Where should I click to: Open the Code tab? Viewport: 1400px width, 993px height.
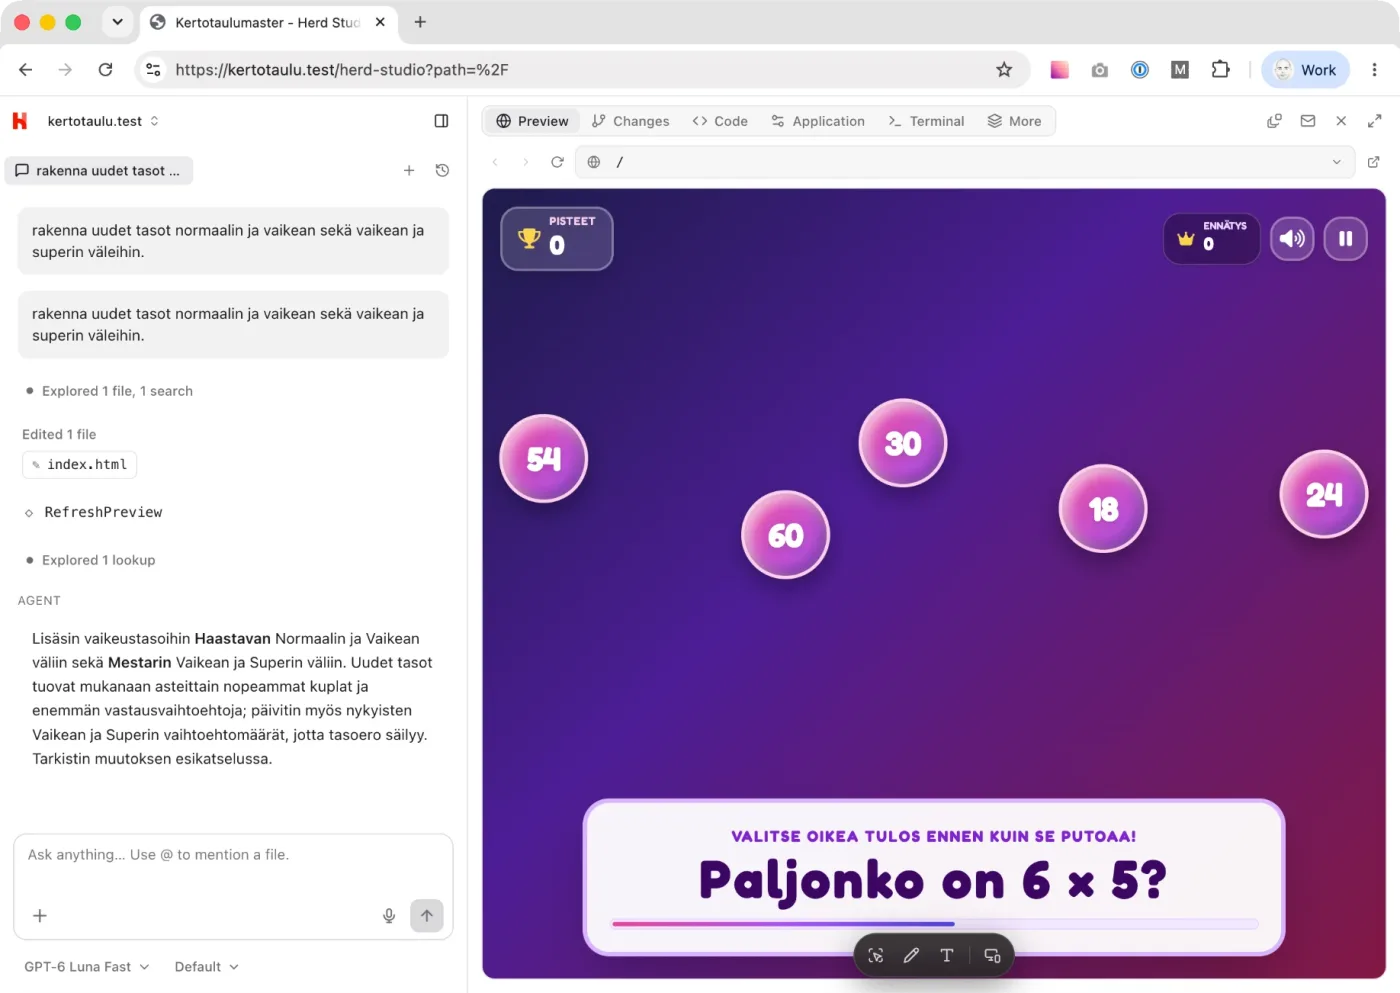720,121
